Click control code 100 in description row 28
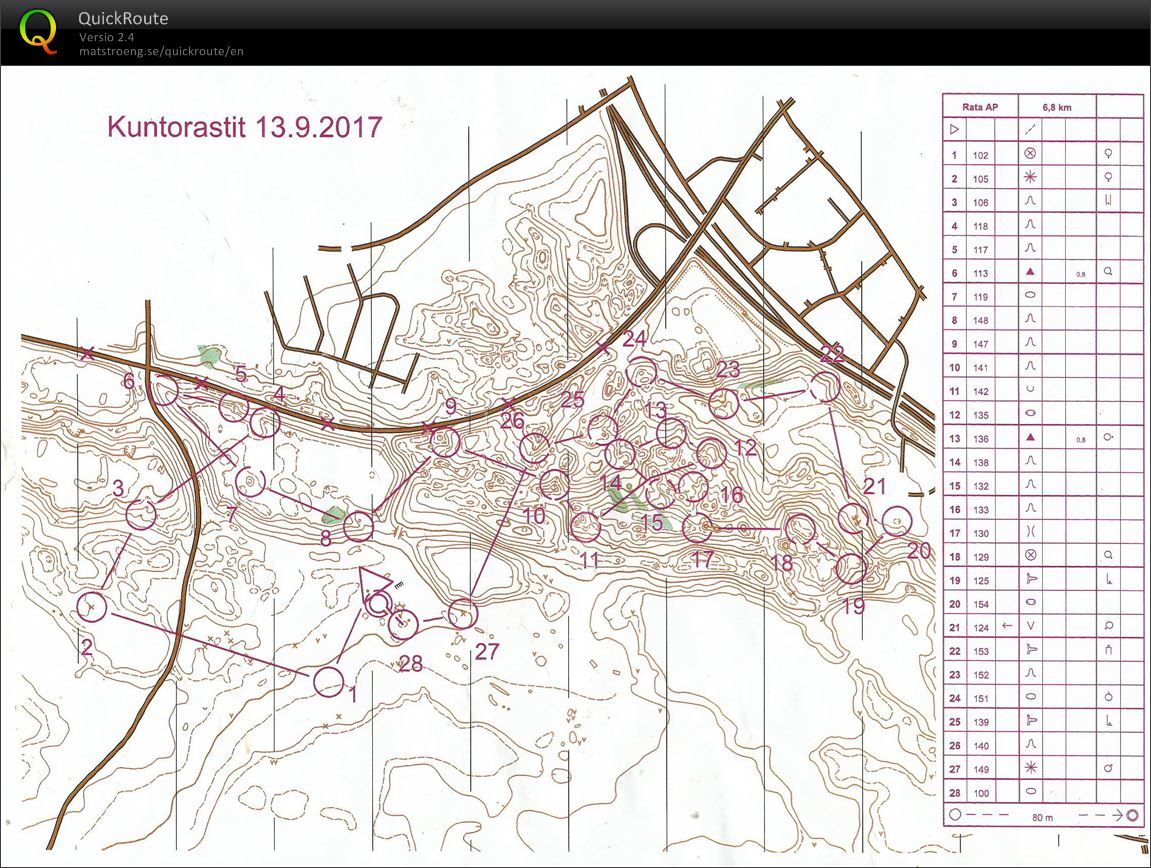1151x868 pixels. click(980, 792)
